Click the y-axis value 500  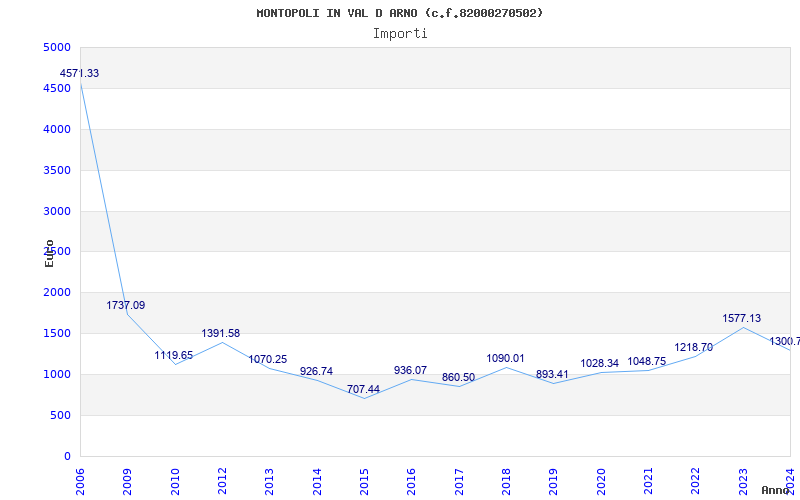60,415
